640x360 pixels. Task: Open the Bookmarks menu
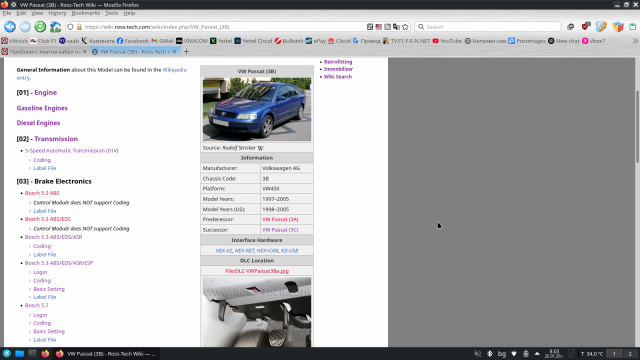[x=85, y=13]
